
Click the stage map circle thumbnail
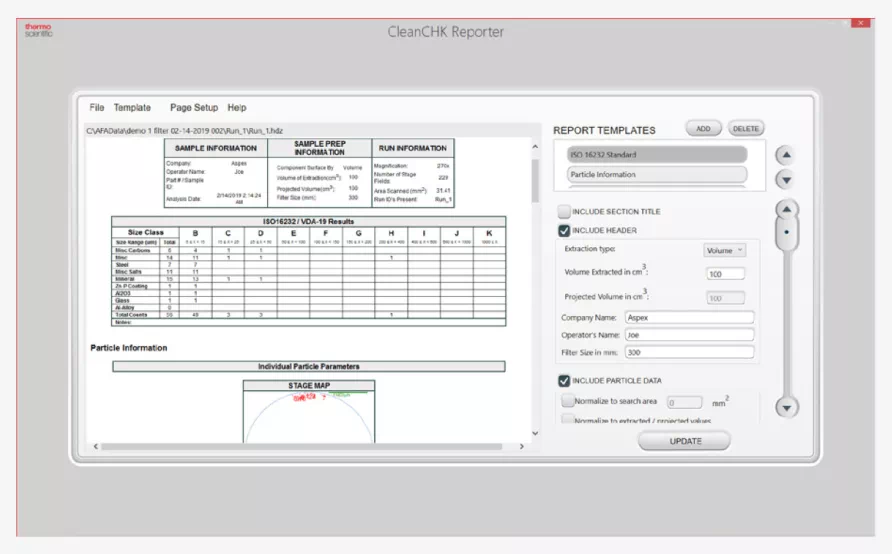pyautogui.click(x=309, y=417)
